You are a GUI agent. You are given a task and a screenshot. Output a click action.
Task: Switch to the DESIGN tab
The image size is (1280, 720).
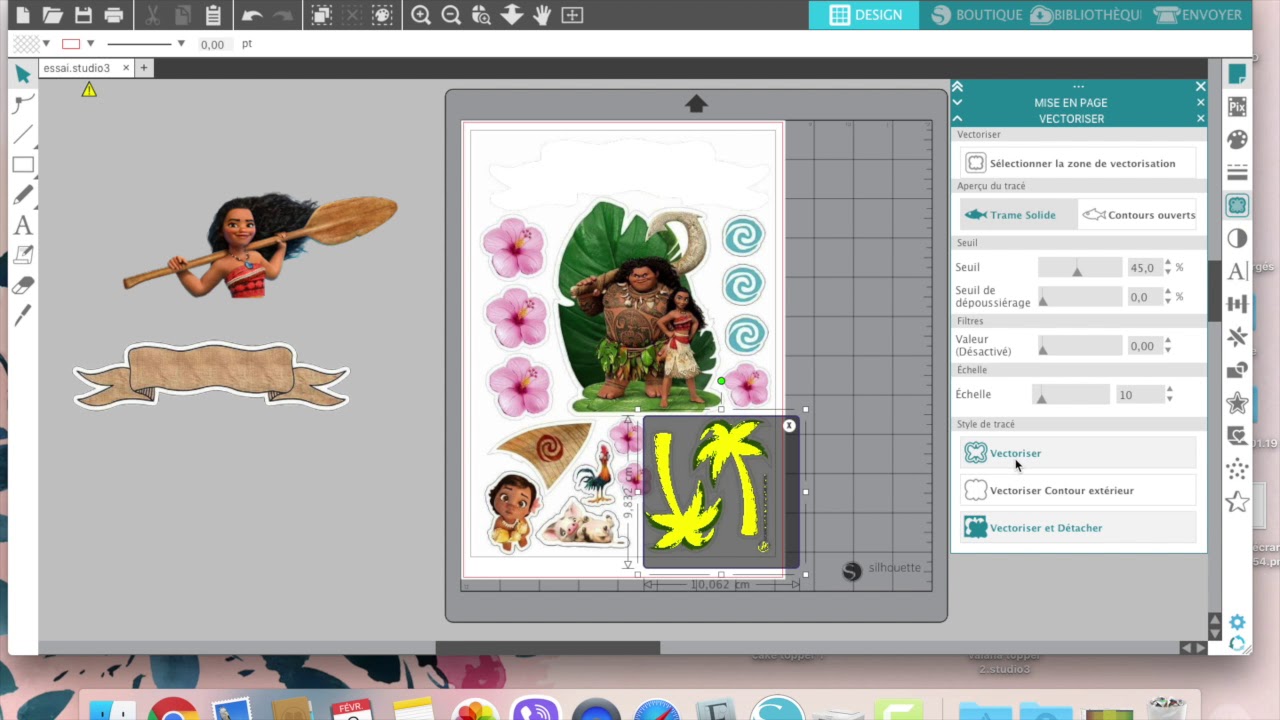pos(866,15)
